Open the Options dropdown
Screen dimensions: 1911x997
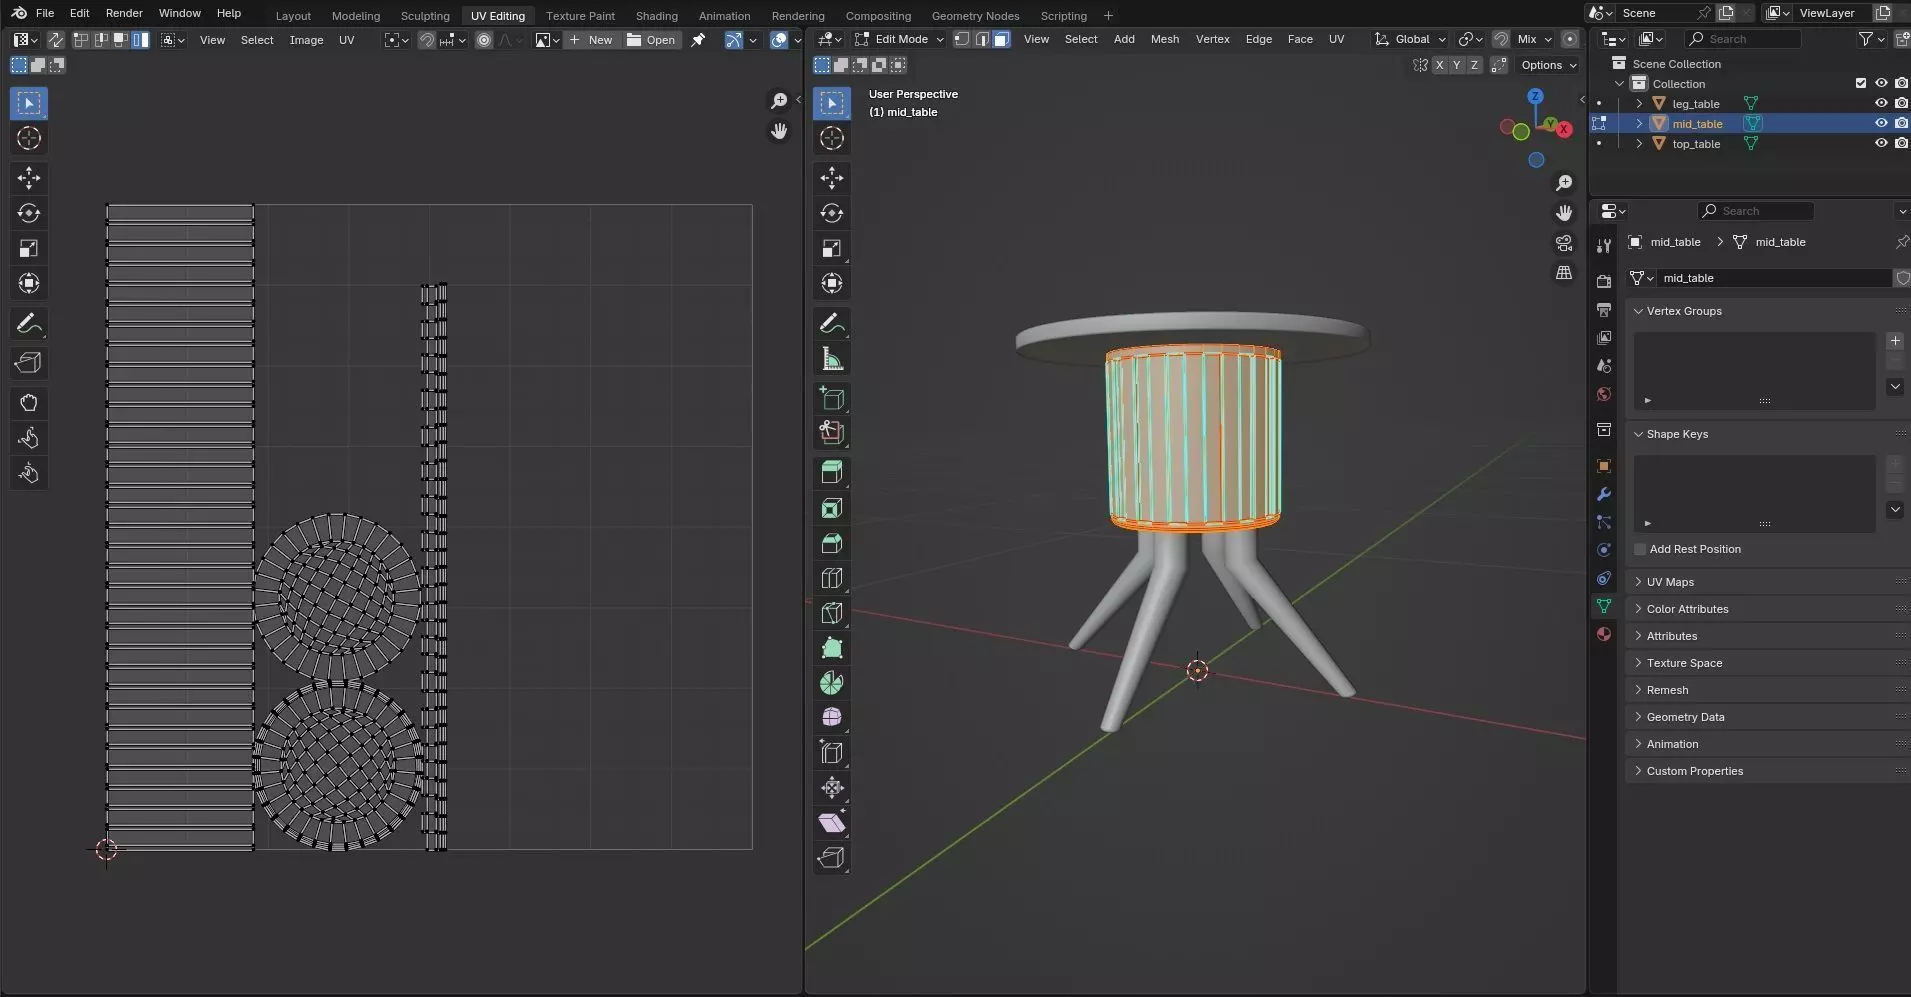[1548, 65]
